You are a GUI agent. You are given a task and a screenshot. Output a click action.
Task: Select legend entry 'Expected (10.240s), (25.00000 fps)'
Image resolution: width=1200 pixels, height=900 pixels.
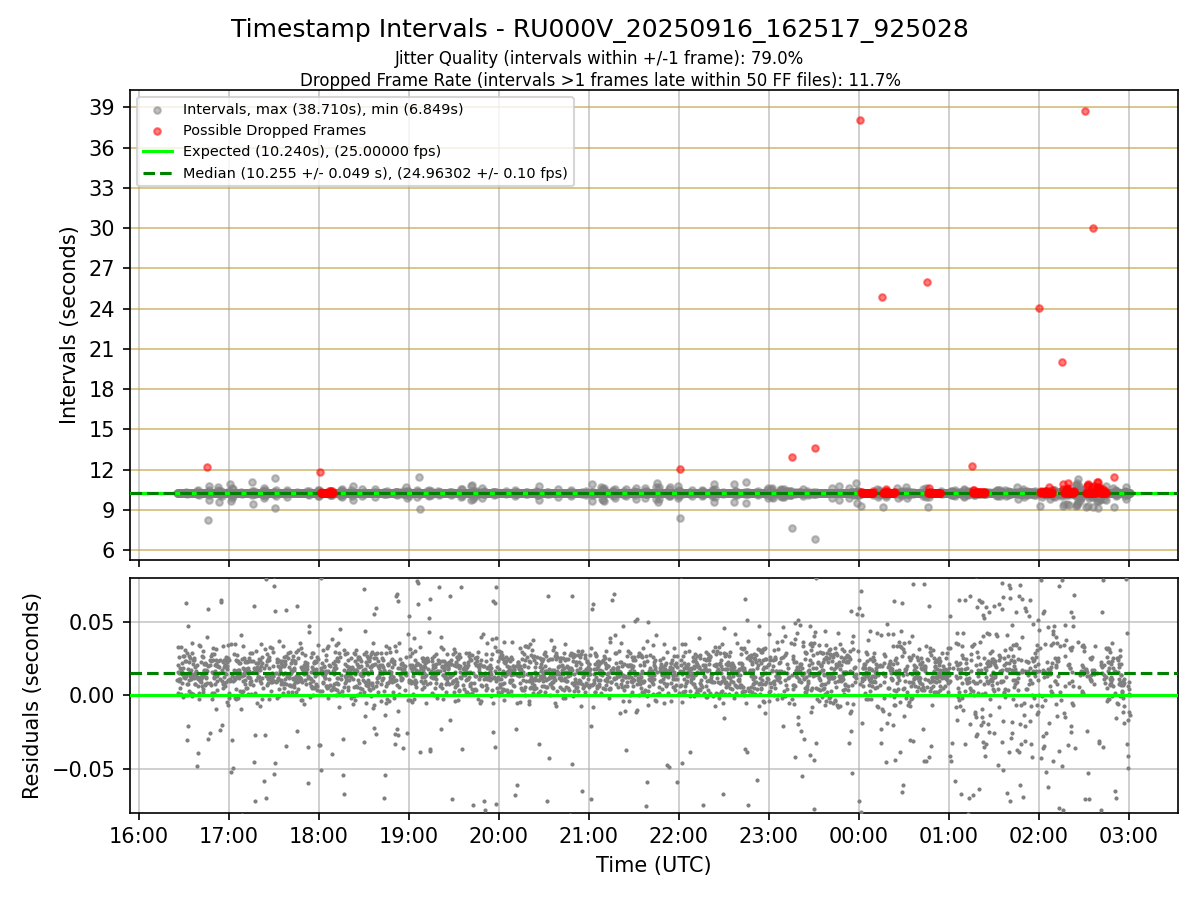point(312,151)
